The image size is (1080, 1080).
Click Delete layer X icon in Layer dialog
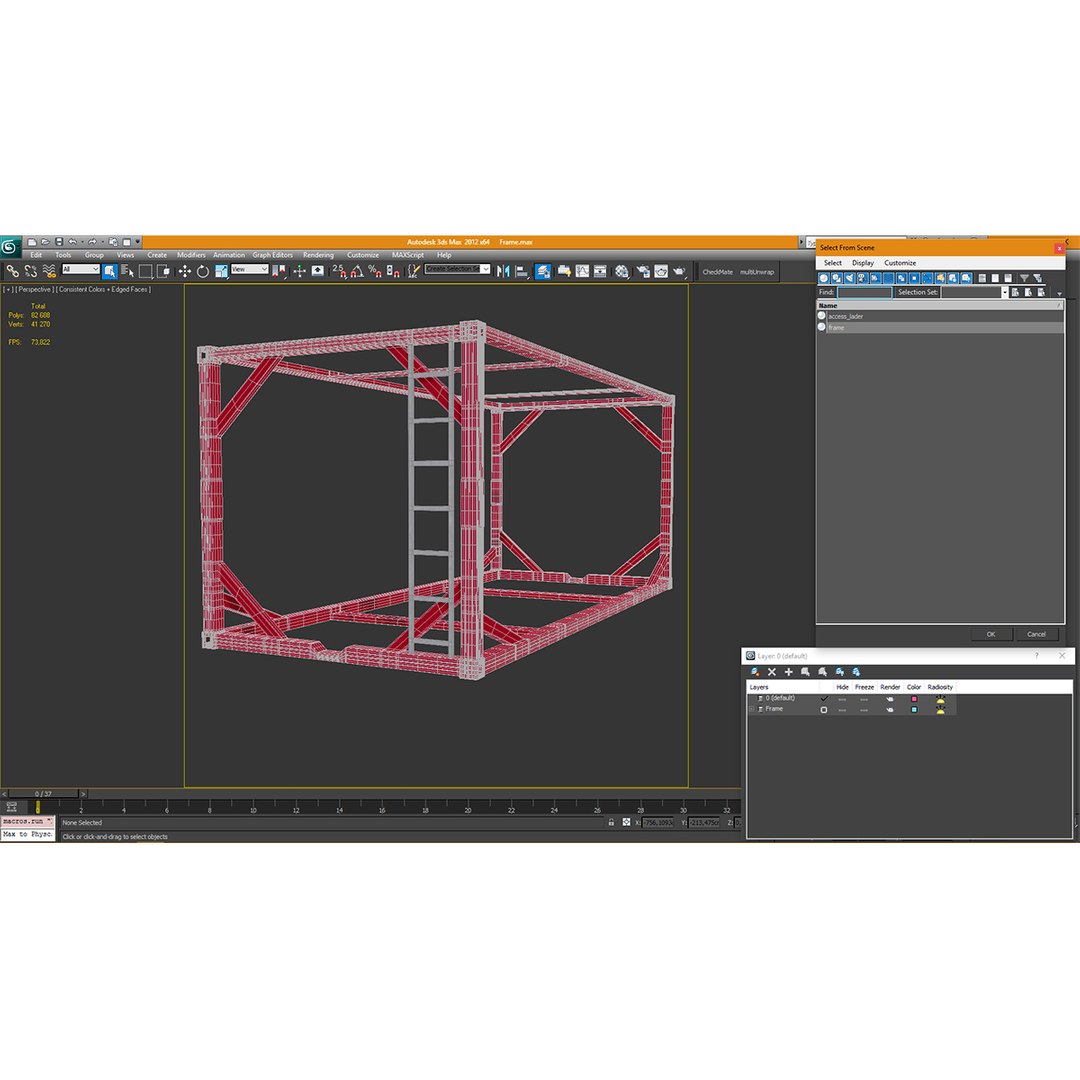[x=771, y=672]
